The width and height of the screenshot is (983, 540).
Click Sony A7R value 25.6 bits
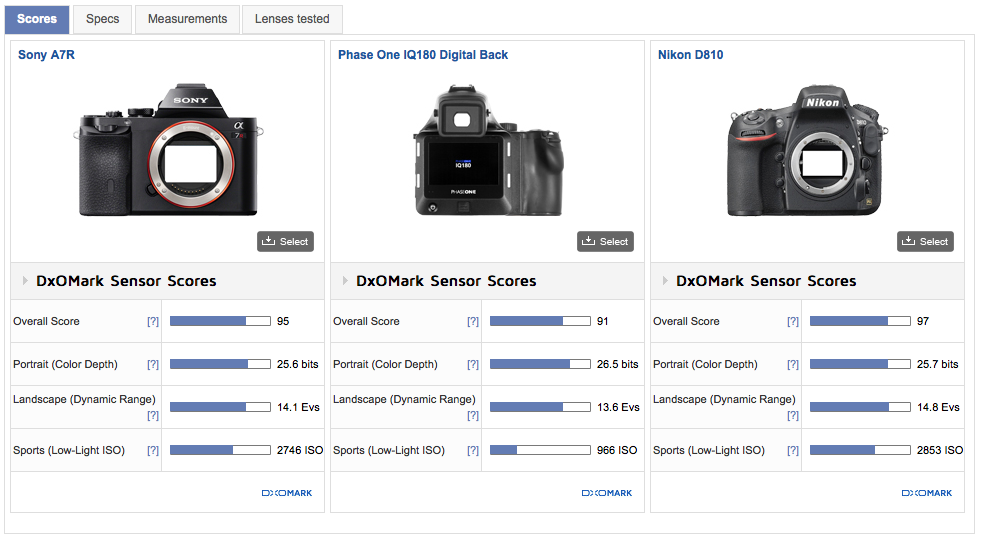point(298,364)
